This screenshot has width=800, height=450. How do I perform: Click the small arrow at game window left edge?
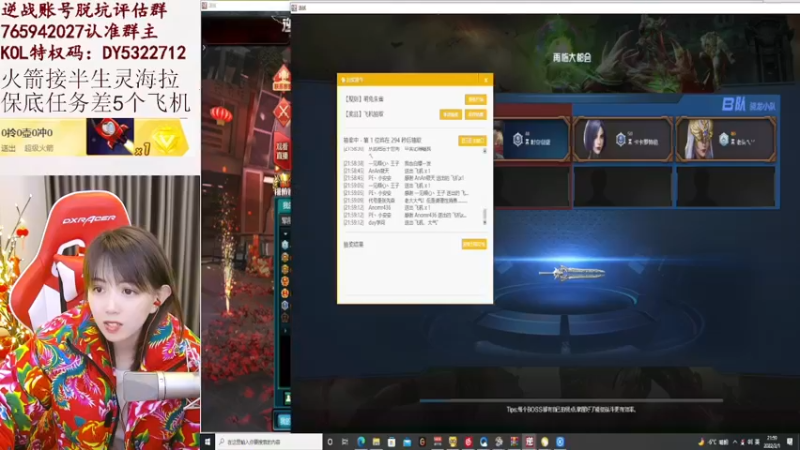(x=204, y=47)
